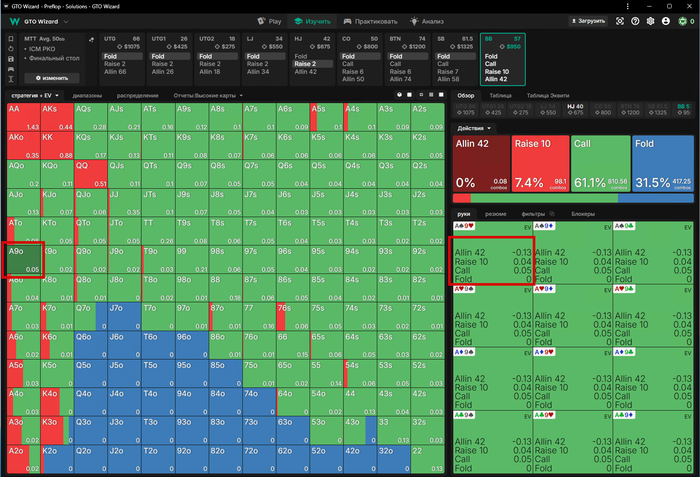Select the medium grid size icon

click(431, 95)
